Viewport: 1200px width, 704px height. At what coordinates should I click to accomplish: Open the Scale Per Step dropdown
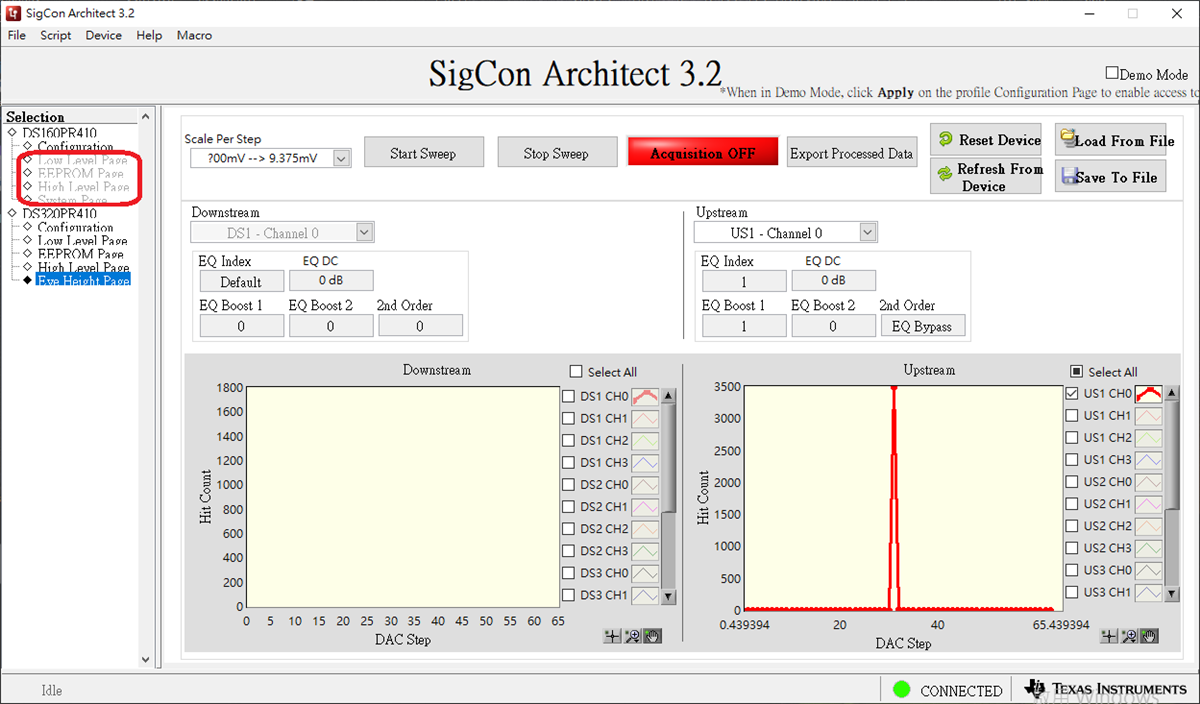click(342, 158)
